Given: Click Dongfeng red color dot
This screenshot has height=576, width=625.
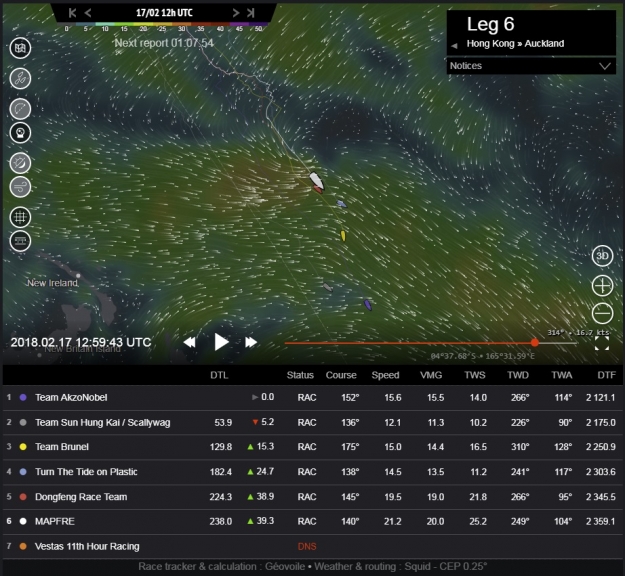Looking at the screenshot, I should click(x=23, y=497).
